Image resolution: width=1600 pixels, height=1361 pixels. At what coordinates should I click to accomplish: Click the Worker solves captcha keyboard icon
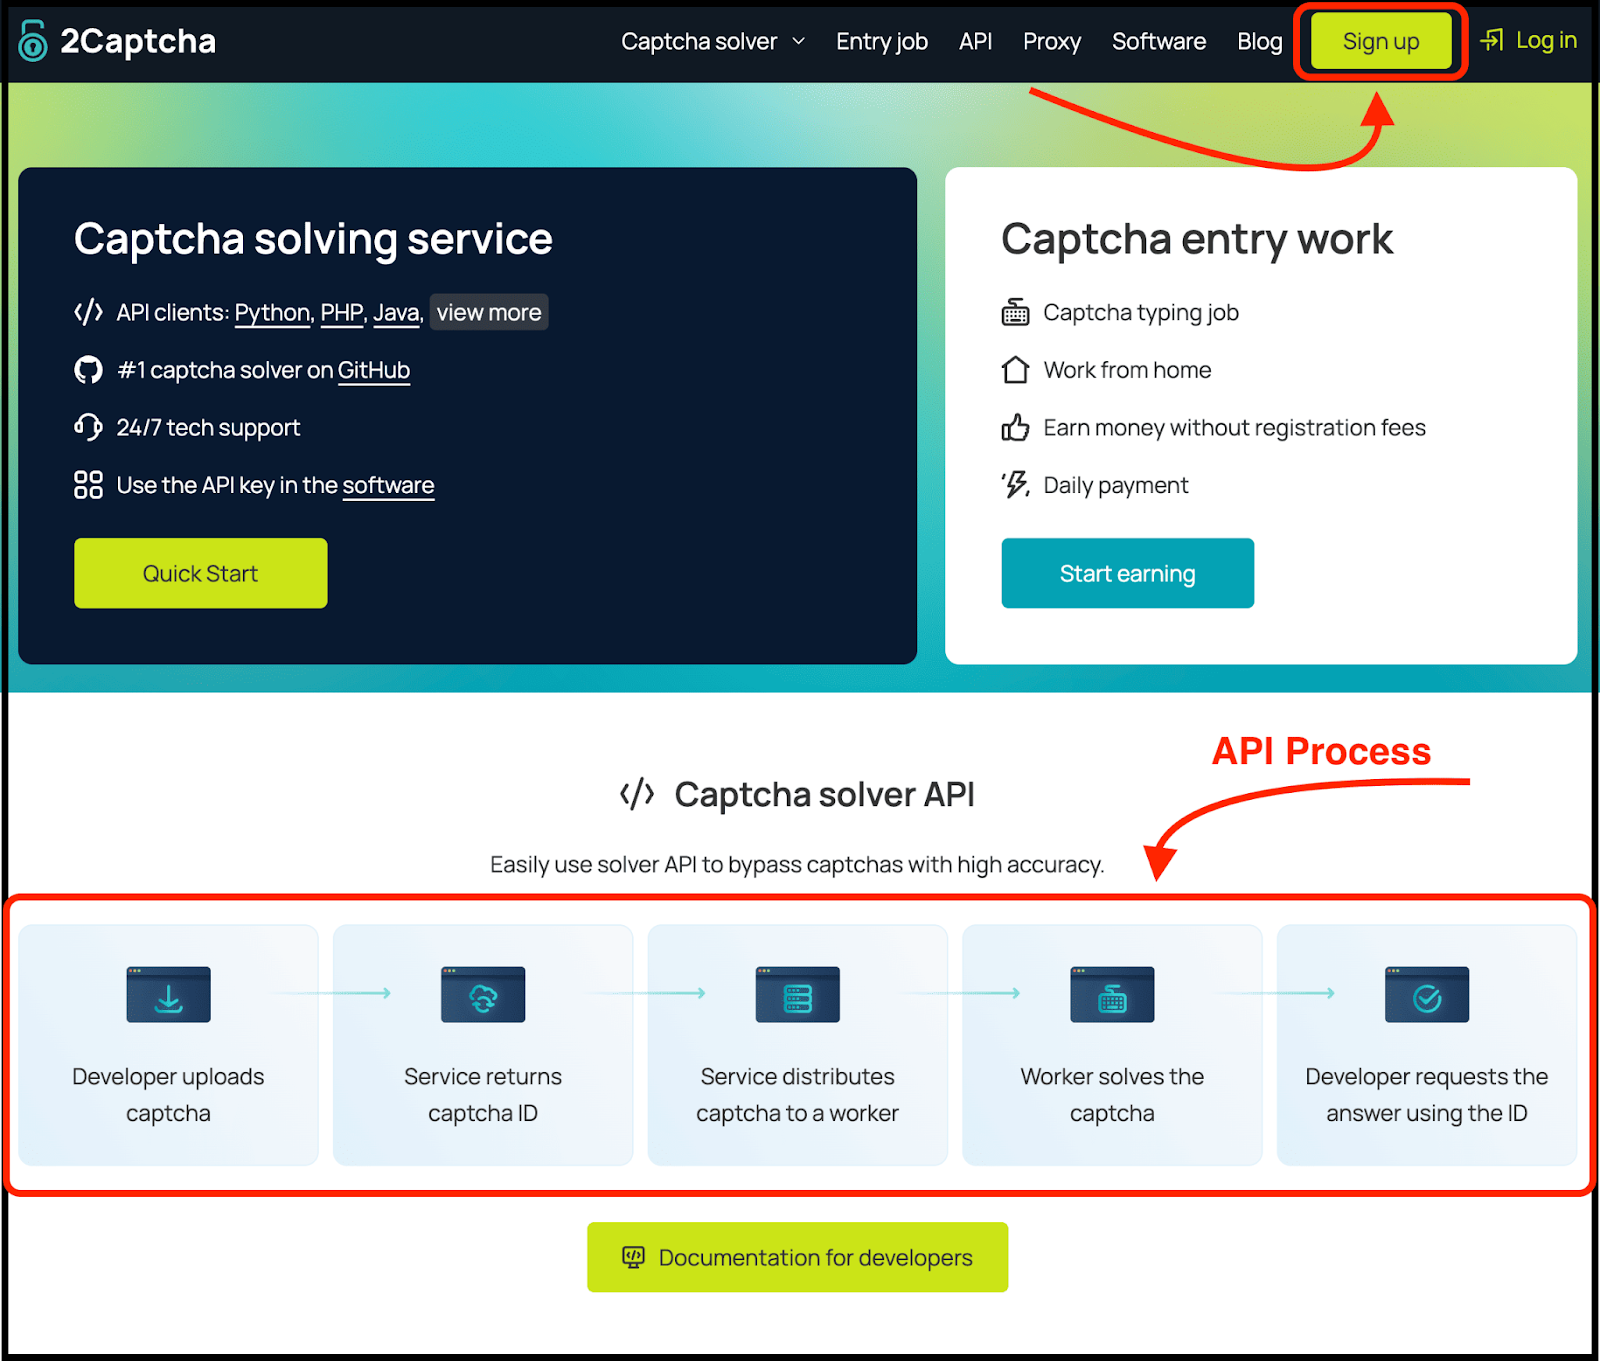pyautogui.click(x=1111, y=994)
